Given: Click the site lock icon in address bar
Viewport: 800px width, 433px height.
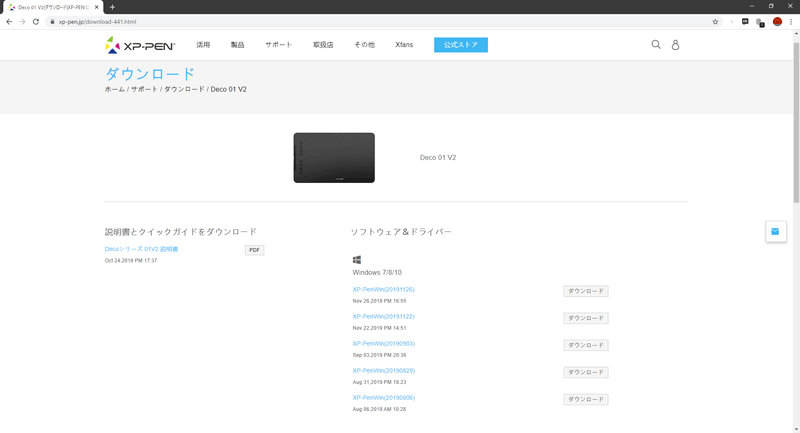Looking at the screenshot, I should tap(52, 22).
